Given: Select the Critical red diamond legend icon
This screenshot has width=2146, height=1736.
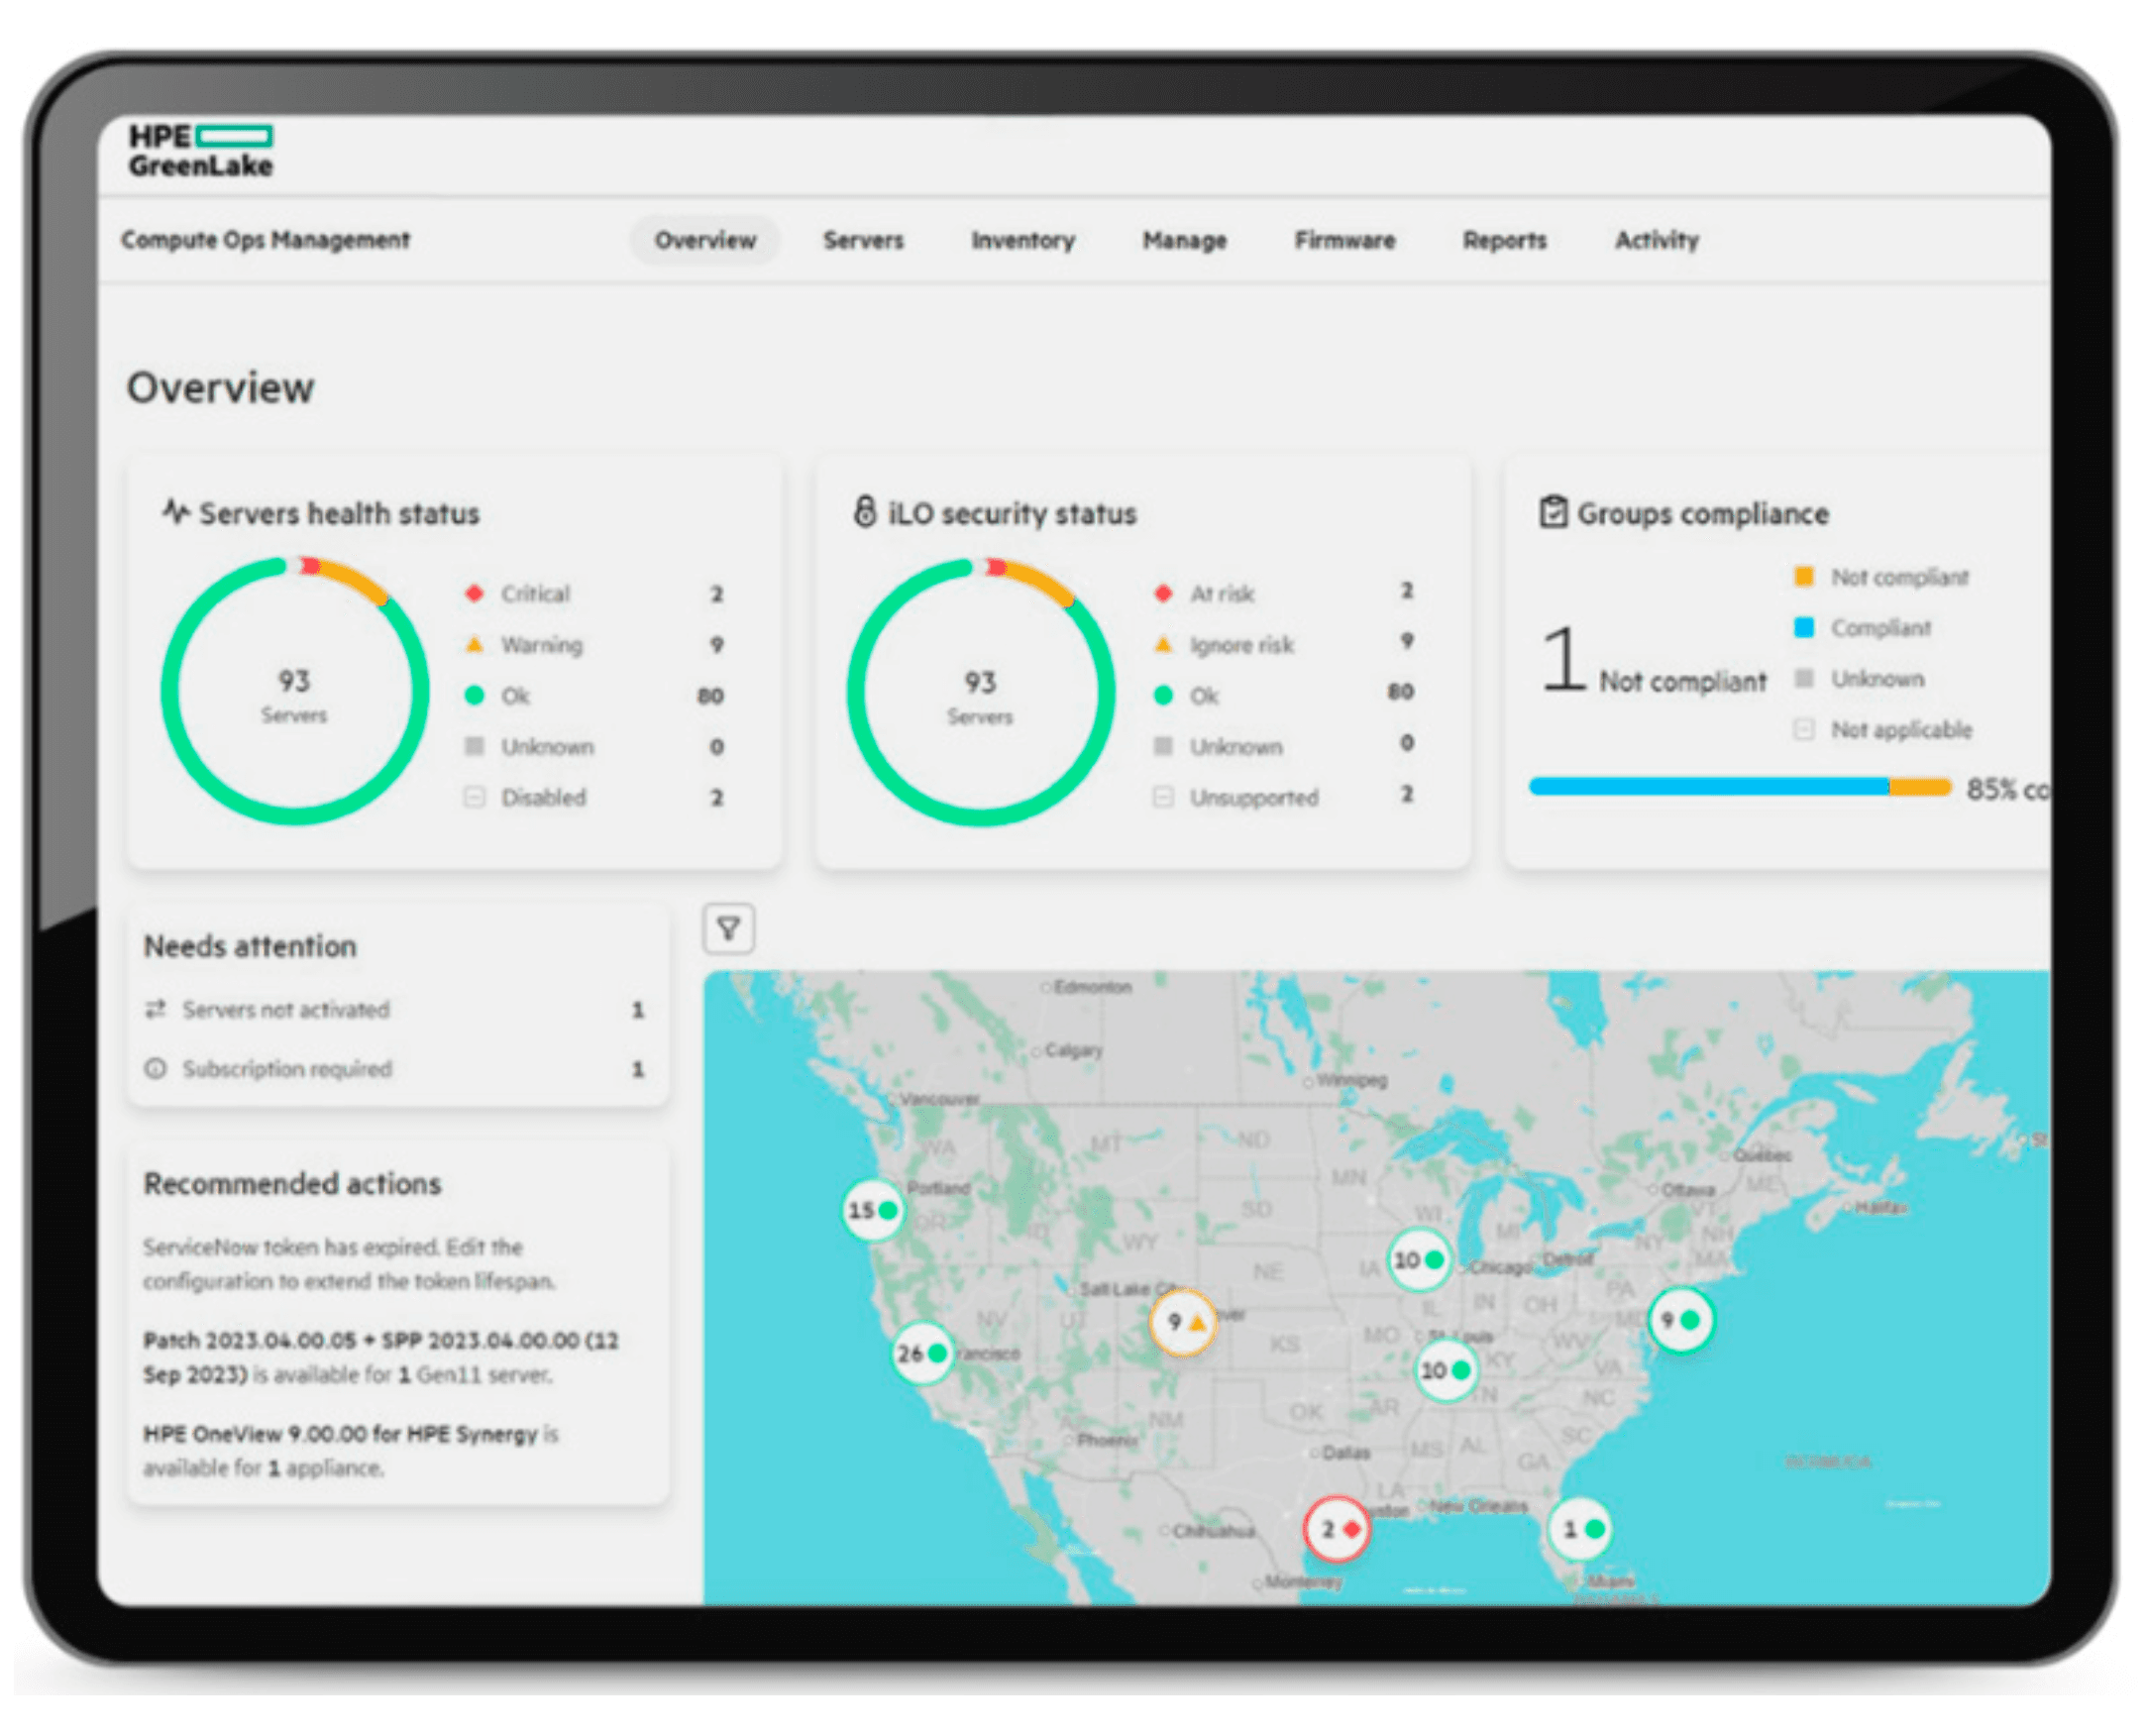Looking at the screenshot, I should tap(475, 593).
